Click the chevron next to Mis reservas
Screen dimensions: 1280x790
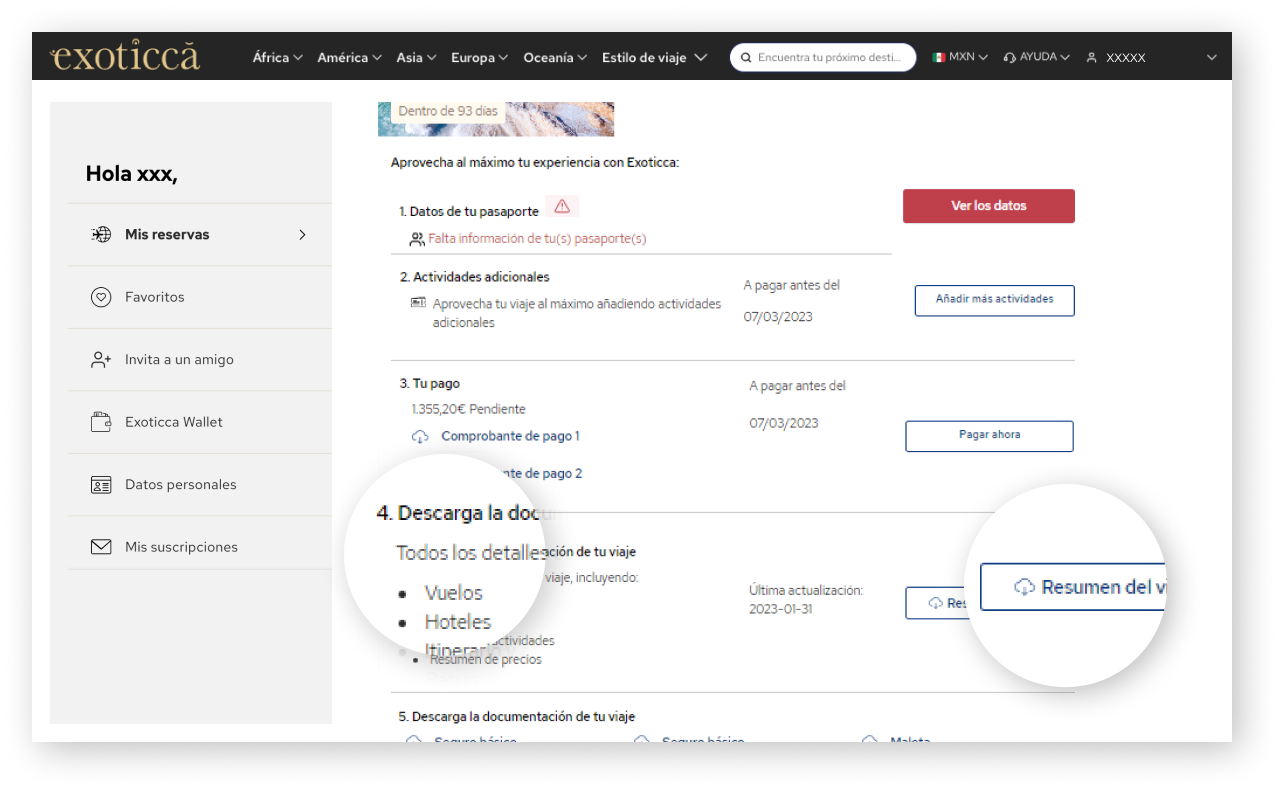(x=302, y=235)
